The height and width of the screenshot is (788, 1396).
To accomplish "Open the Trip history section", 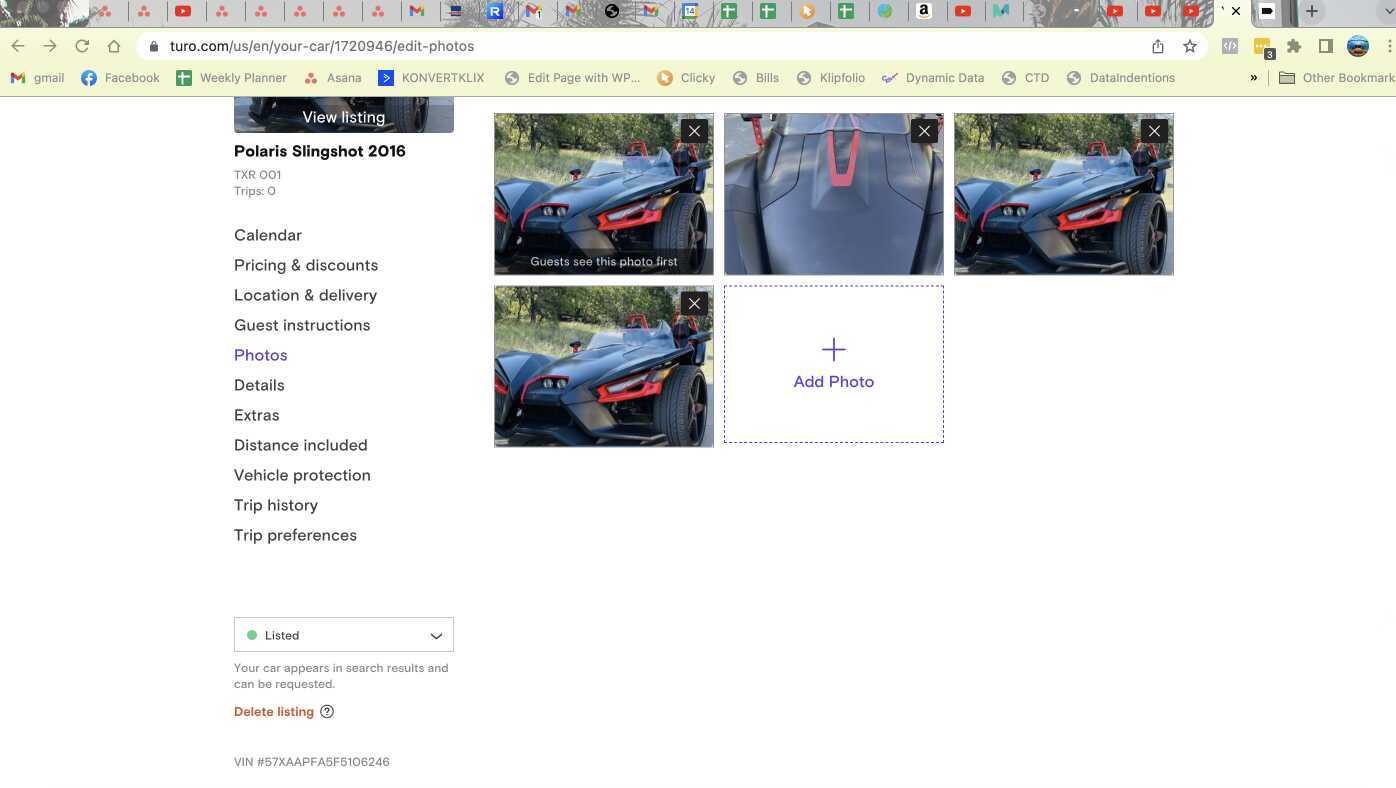I will click(x=276, y=505).
